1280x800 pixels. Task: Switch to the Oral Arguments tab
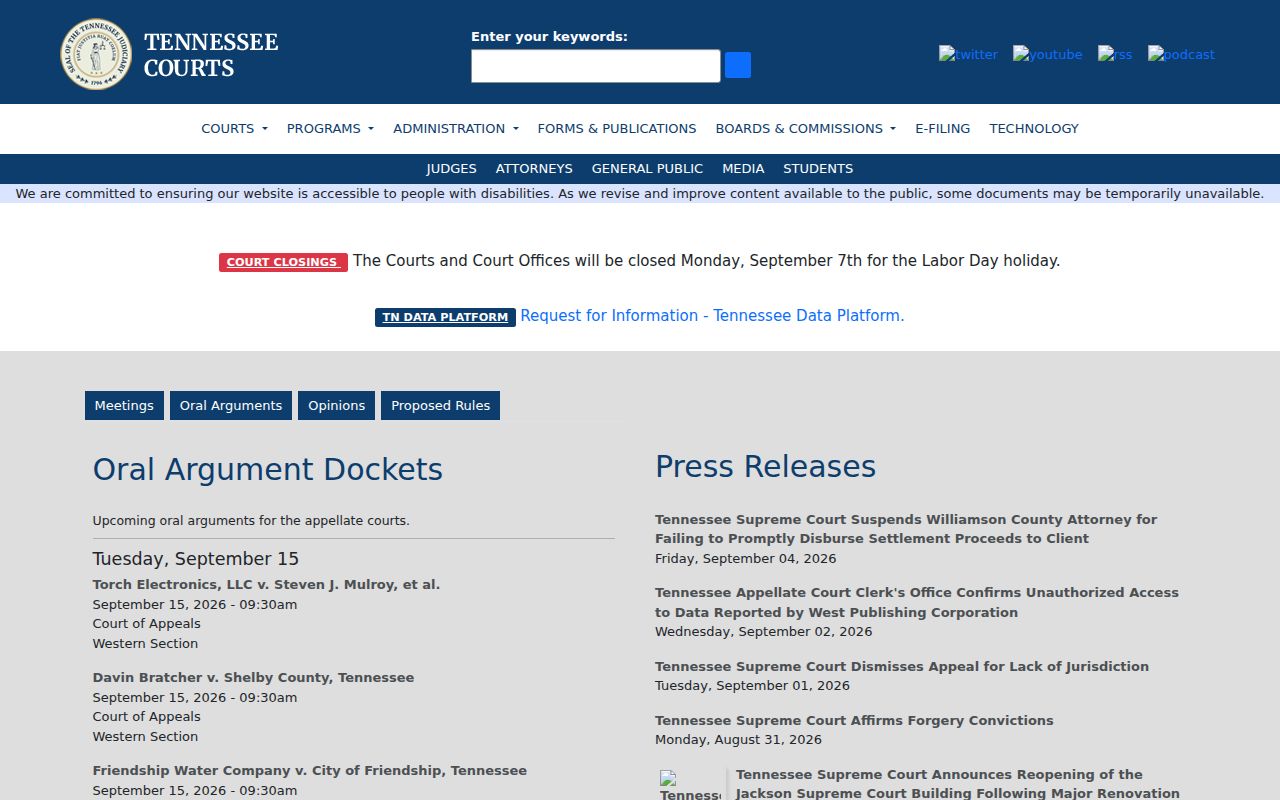(231, 405)
